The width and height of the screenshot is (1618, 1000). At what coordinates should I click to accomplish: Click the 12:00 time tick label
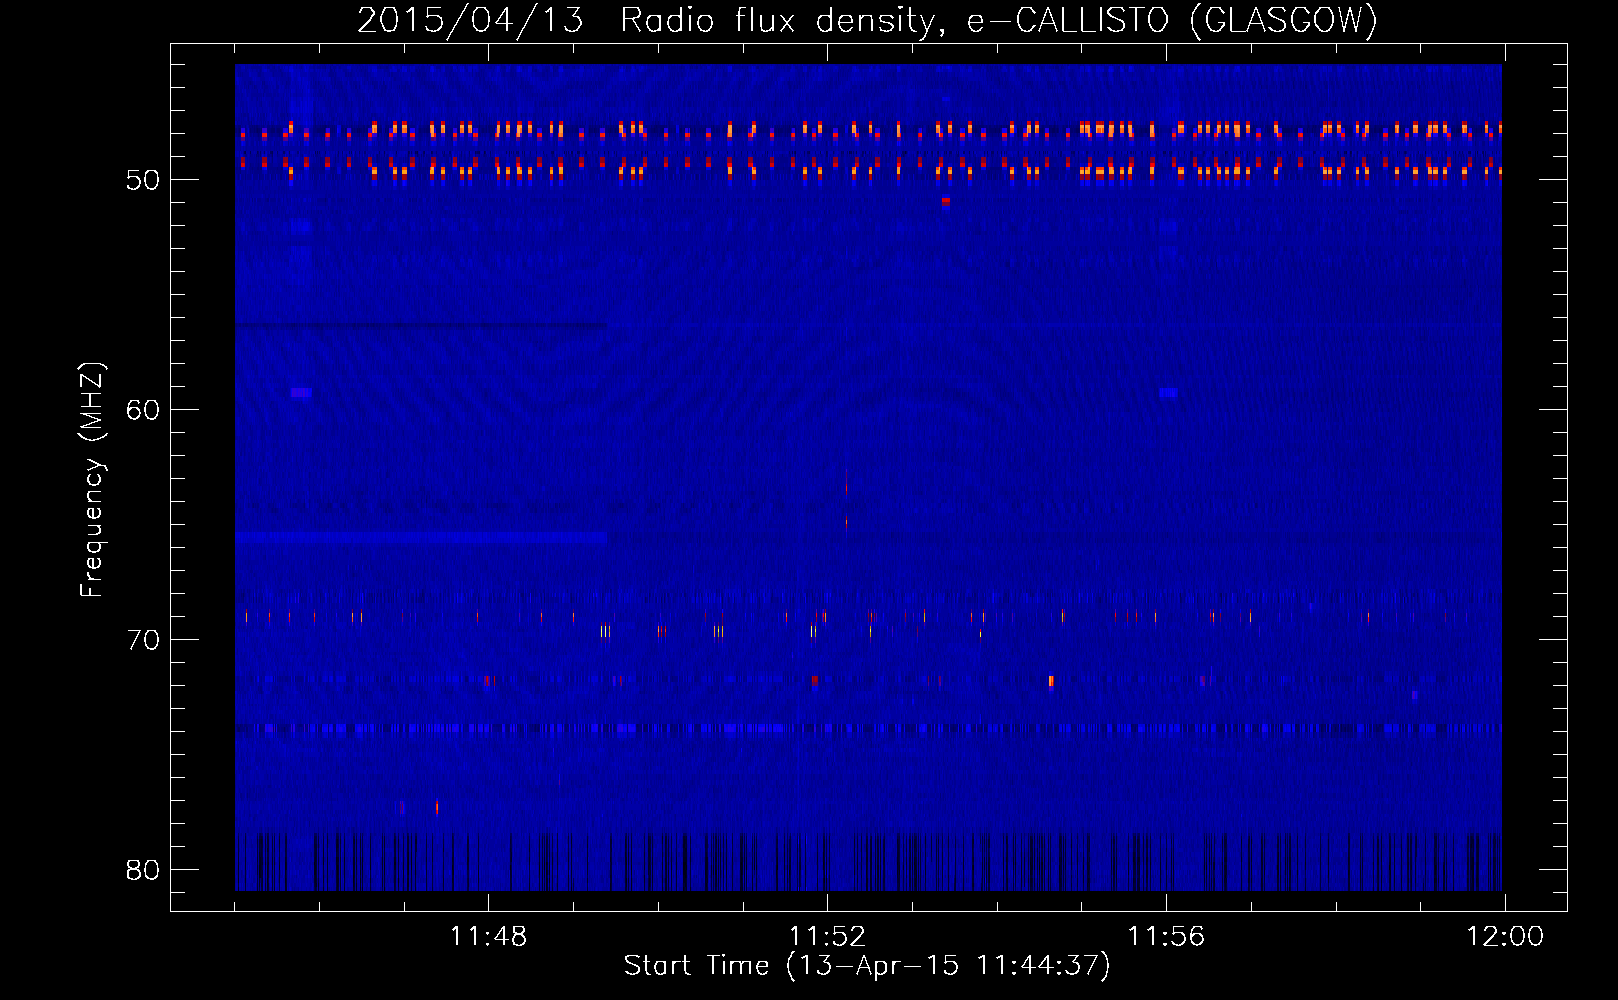tap(1504, 937)
